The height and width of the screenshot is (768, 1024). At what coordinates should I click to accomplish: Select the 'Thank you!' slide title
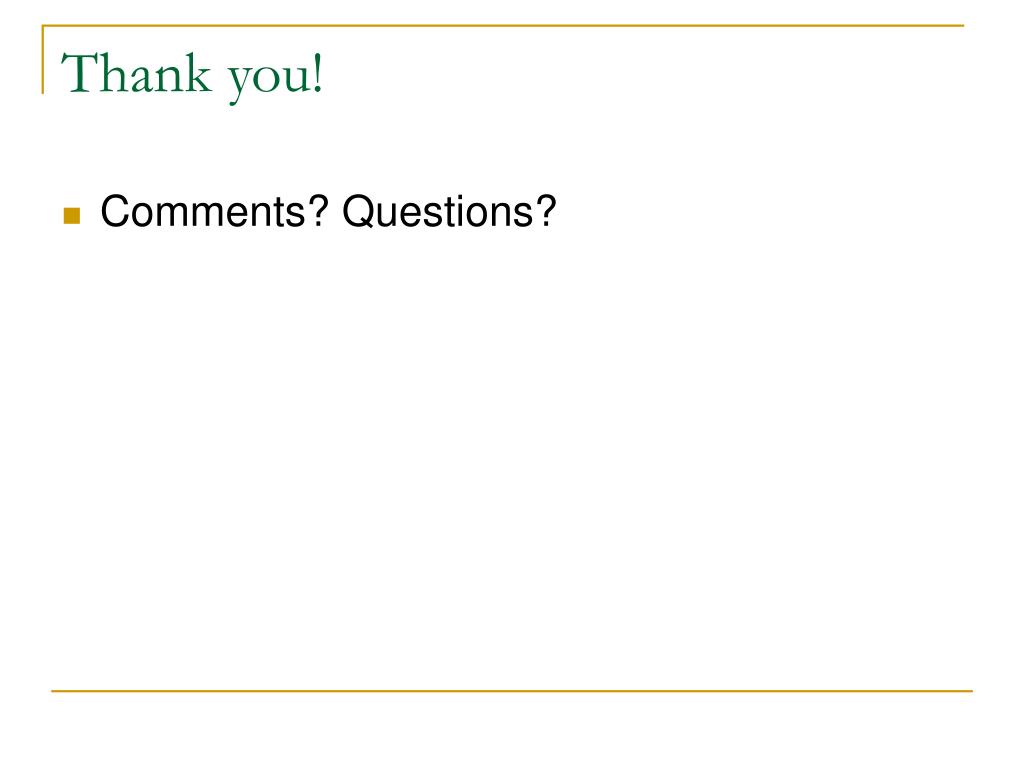point(193,76)
